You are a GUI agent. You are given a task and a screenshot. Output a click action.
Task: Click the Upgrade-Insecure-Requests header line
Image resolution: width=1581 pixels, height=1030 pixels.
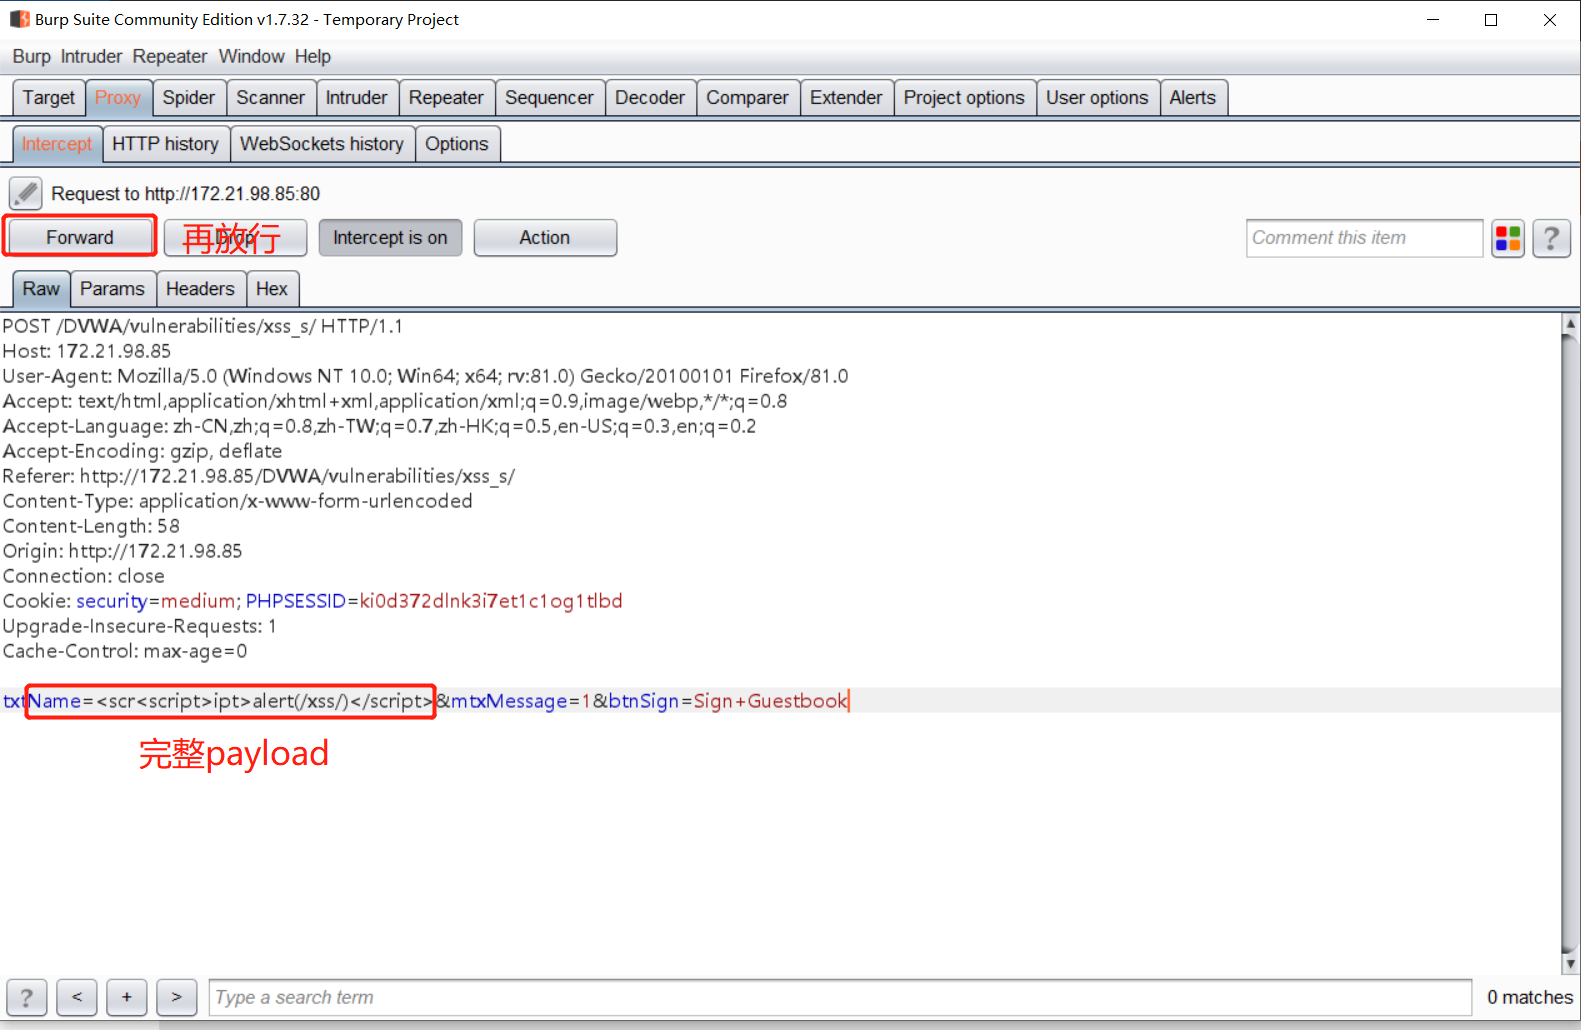tap(139, 626)
